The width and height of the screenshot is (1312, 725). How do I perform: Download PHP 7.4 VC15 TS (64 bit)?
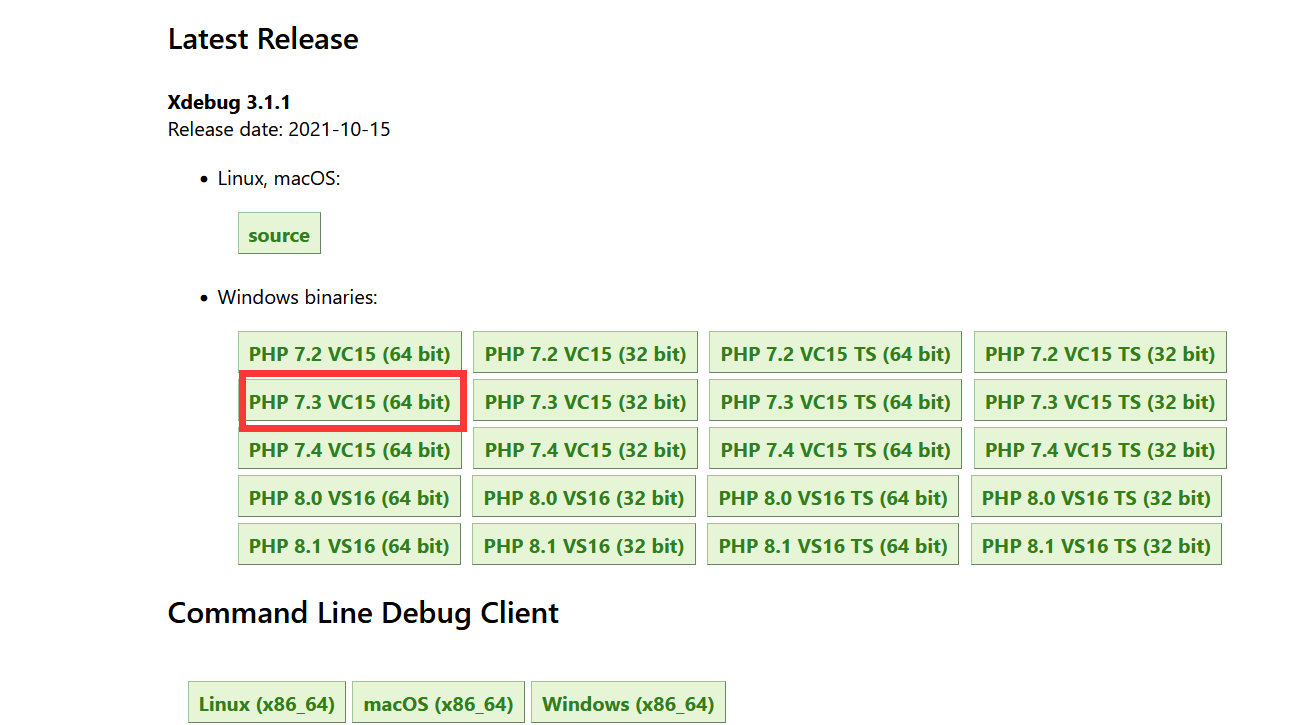point(835,449)
